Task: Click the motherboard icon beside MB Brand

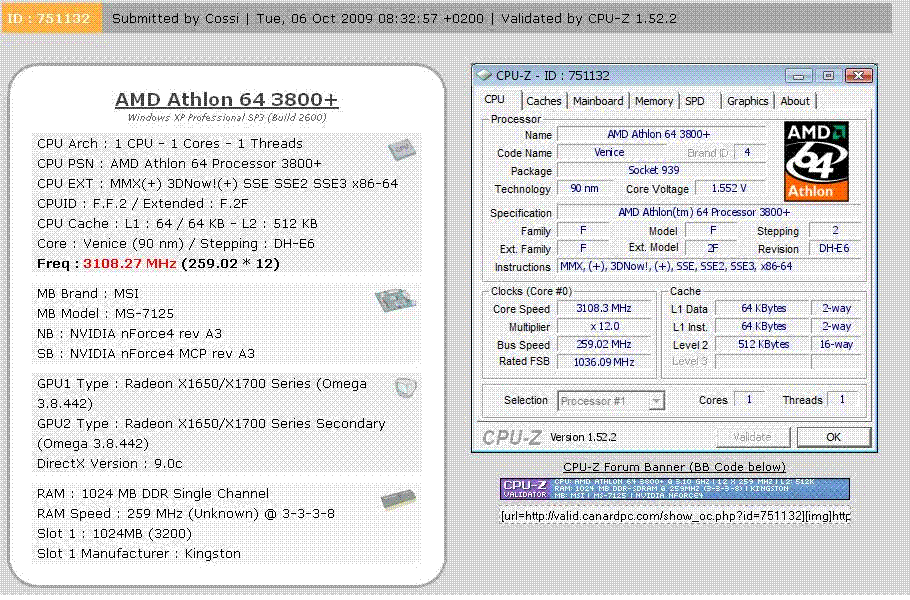Action: (x=395, y=301)
